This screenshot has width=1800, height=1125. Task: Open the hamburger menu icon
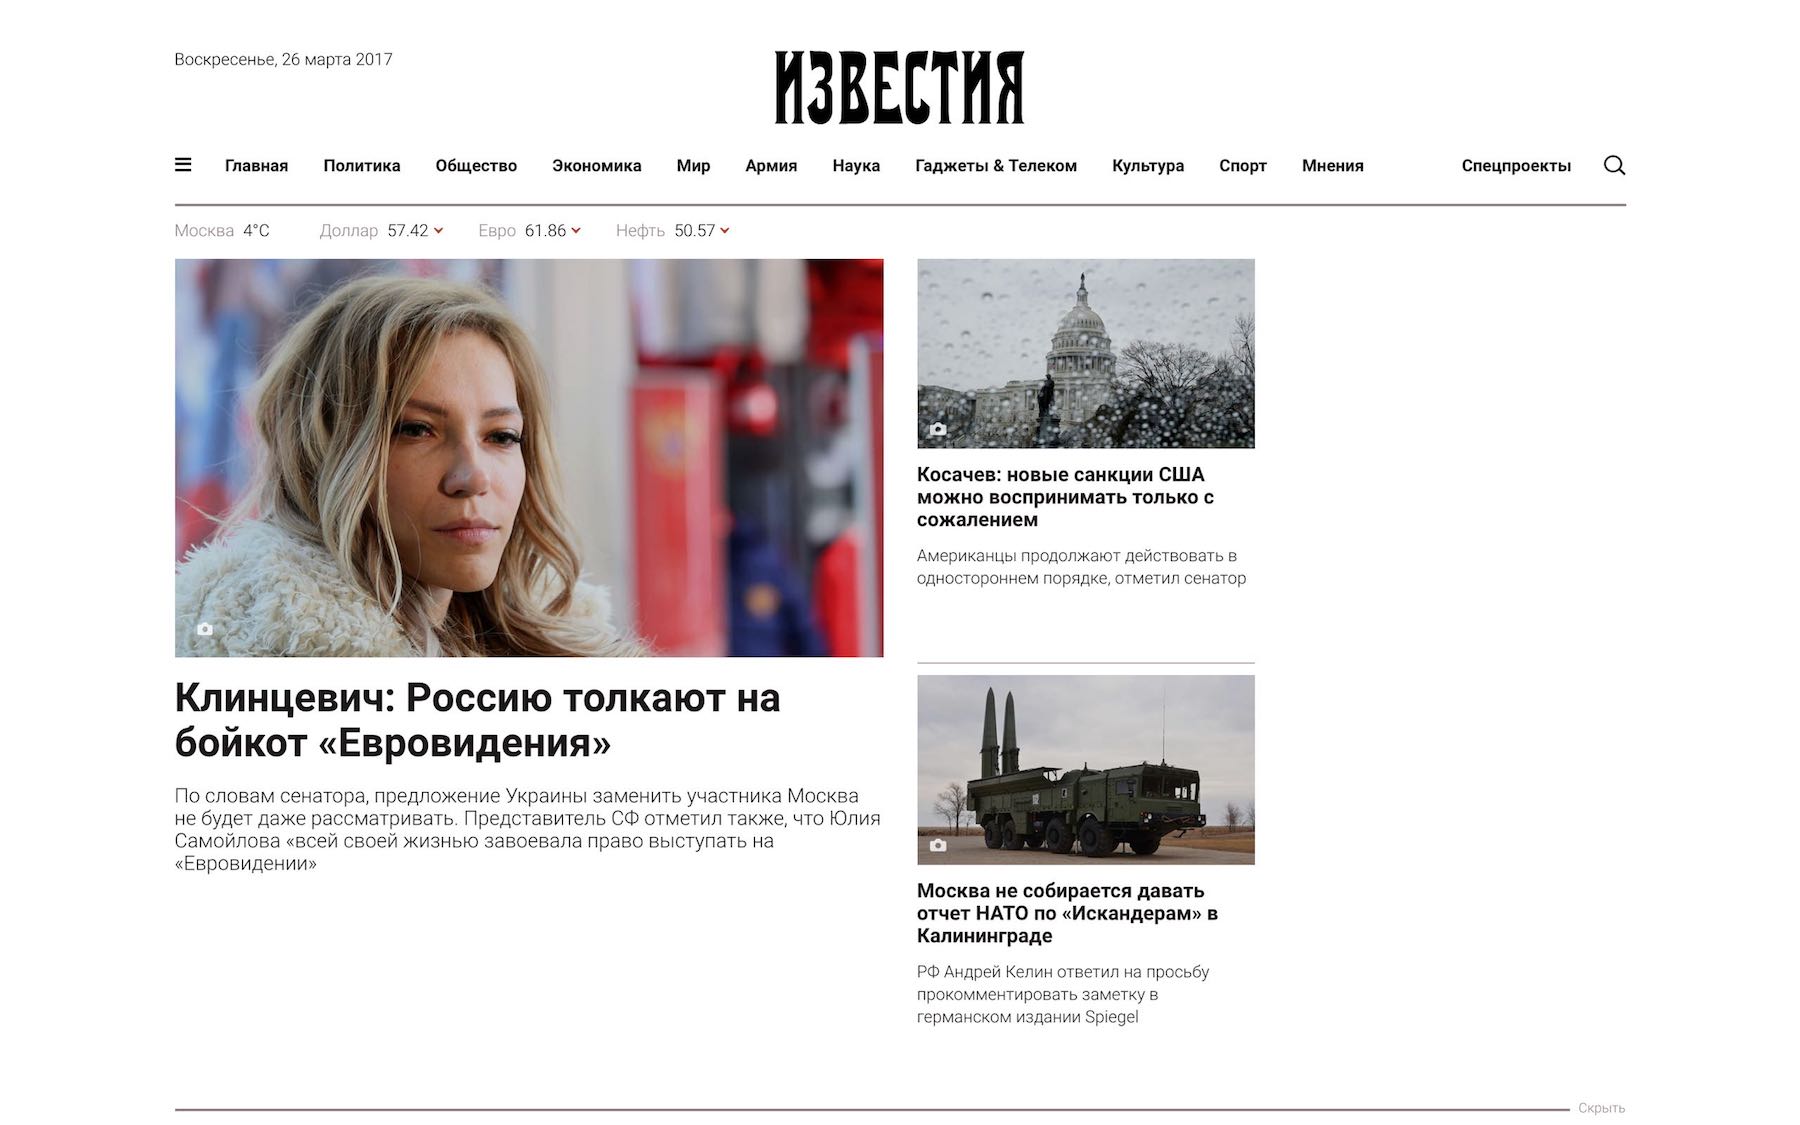(x=183, y=165)
